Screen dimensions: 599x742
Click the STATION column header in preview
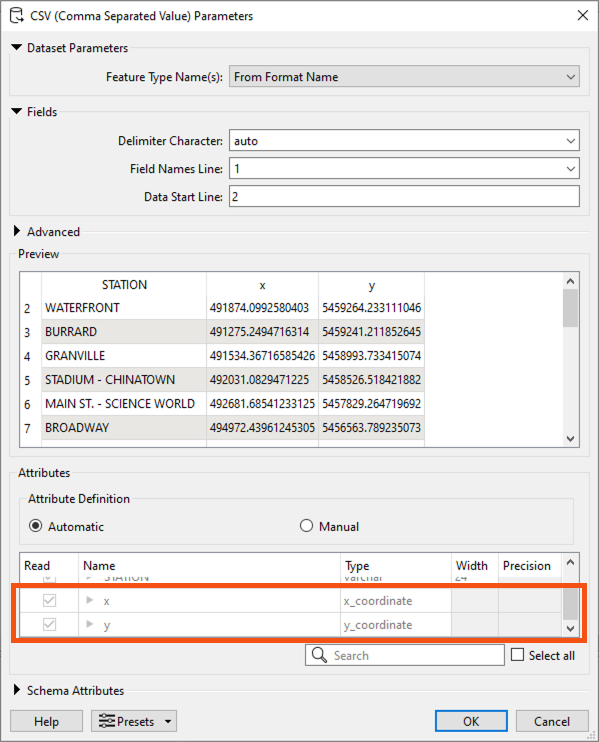coord(124,284)
